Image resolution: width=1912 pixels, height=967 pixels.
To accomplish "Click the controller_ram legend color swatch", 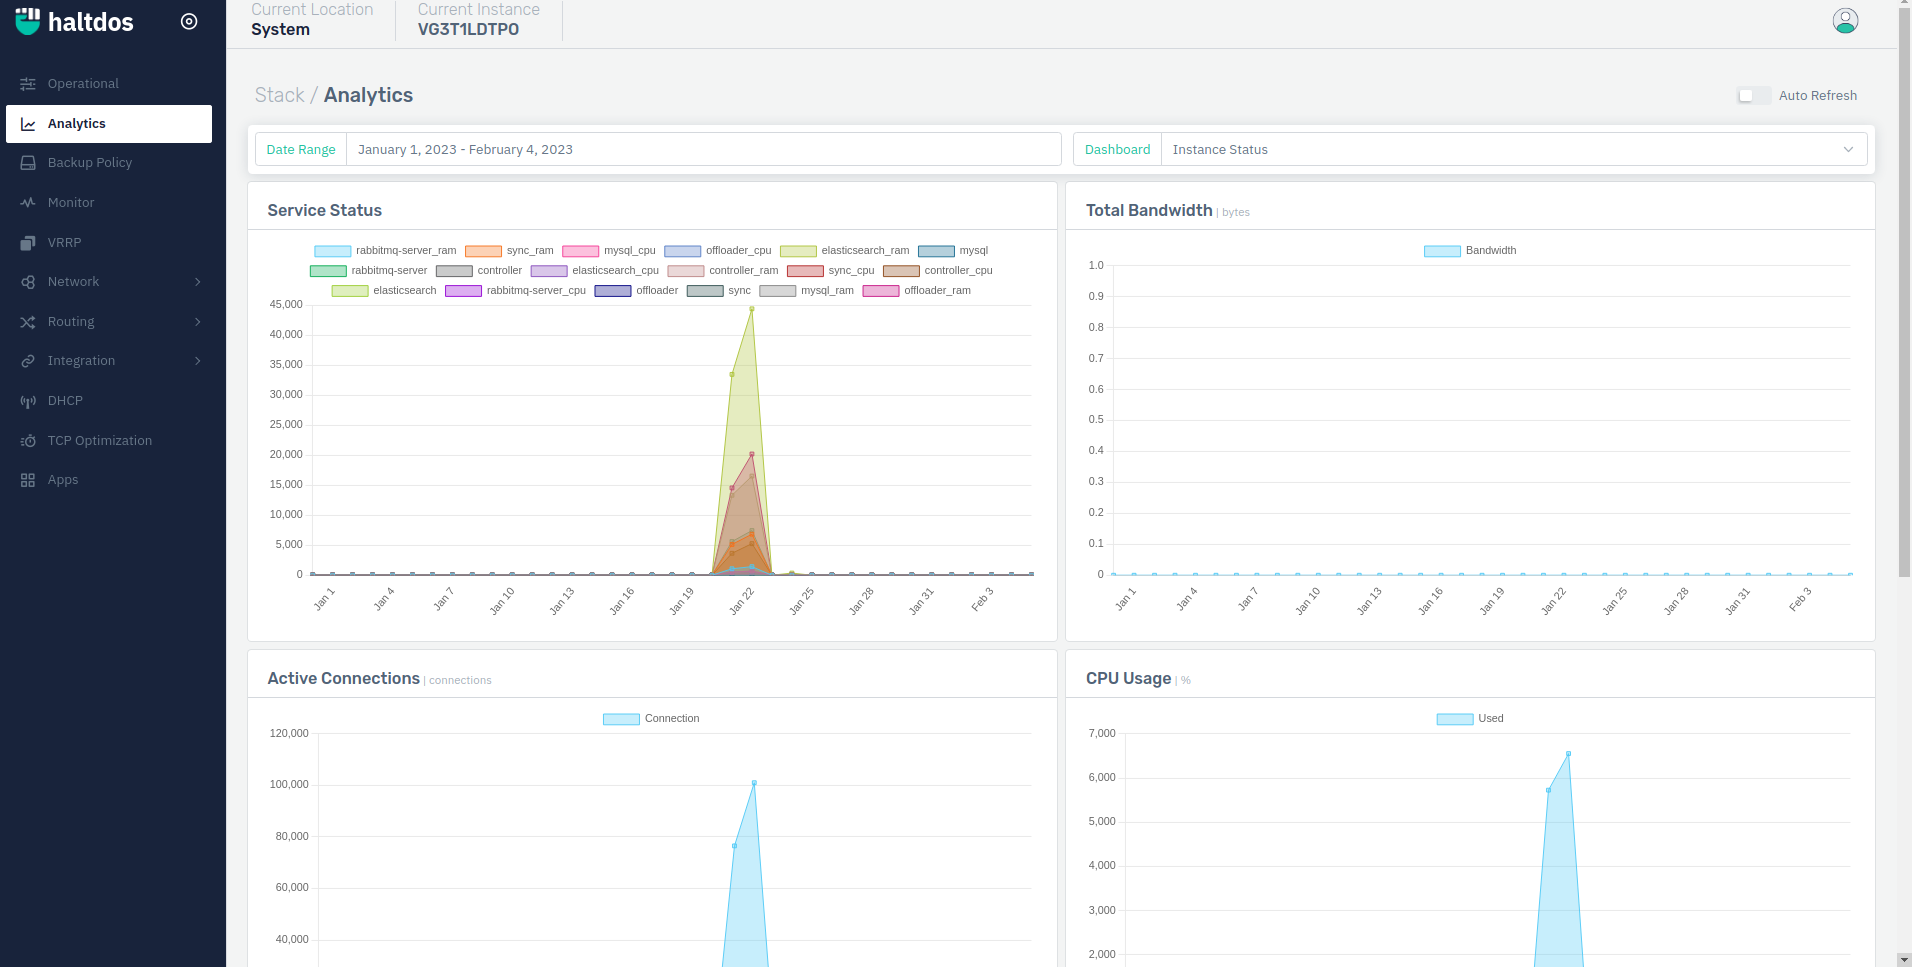I will coord(686,271).
